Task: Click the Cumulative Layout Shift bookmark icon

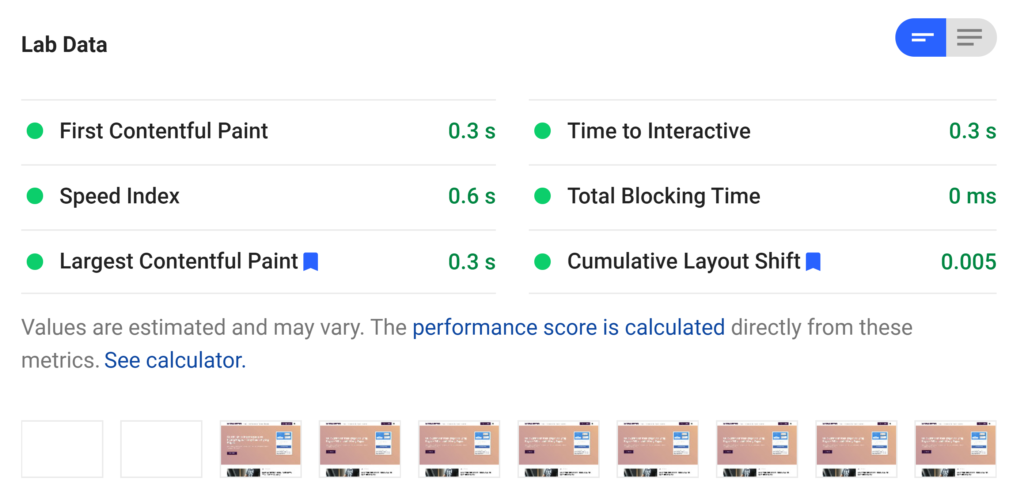Action: tap(813, 262)
